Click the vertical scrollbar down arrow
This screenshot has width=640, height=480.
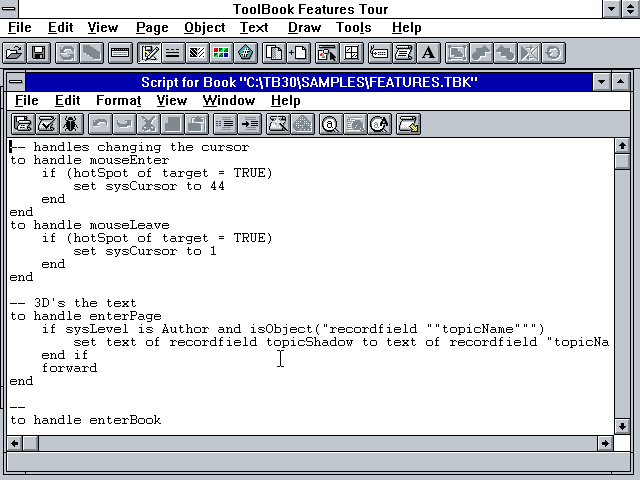(623, 426)
